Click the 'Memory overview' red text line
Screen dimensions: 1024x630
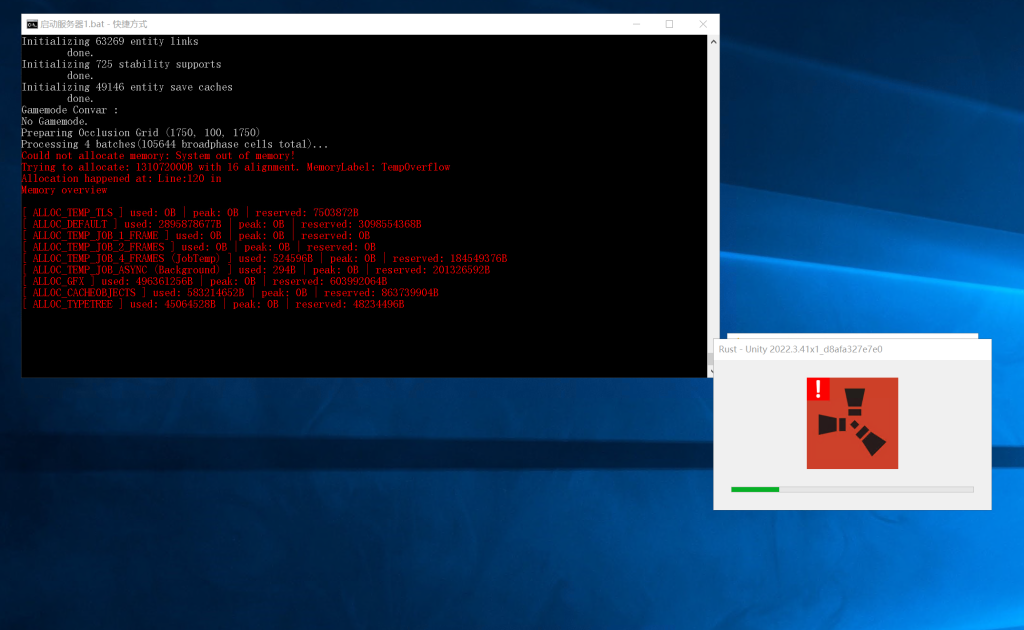point(64,190)
